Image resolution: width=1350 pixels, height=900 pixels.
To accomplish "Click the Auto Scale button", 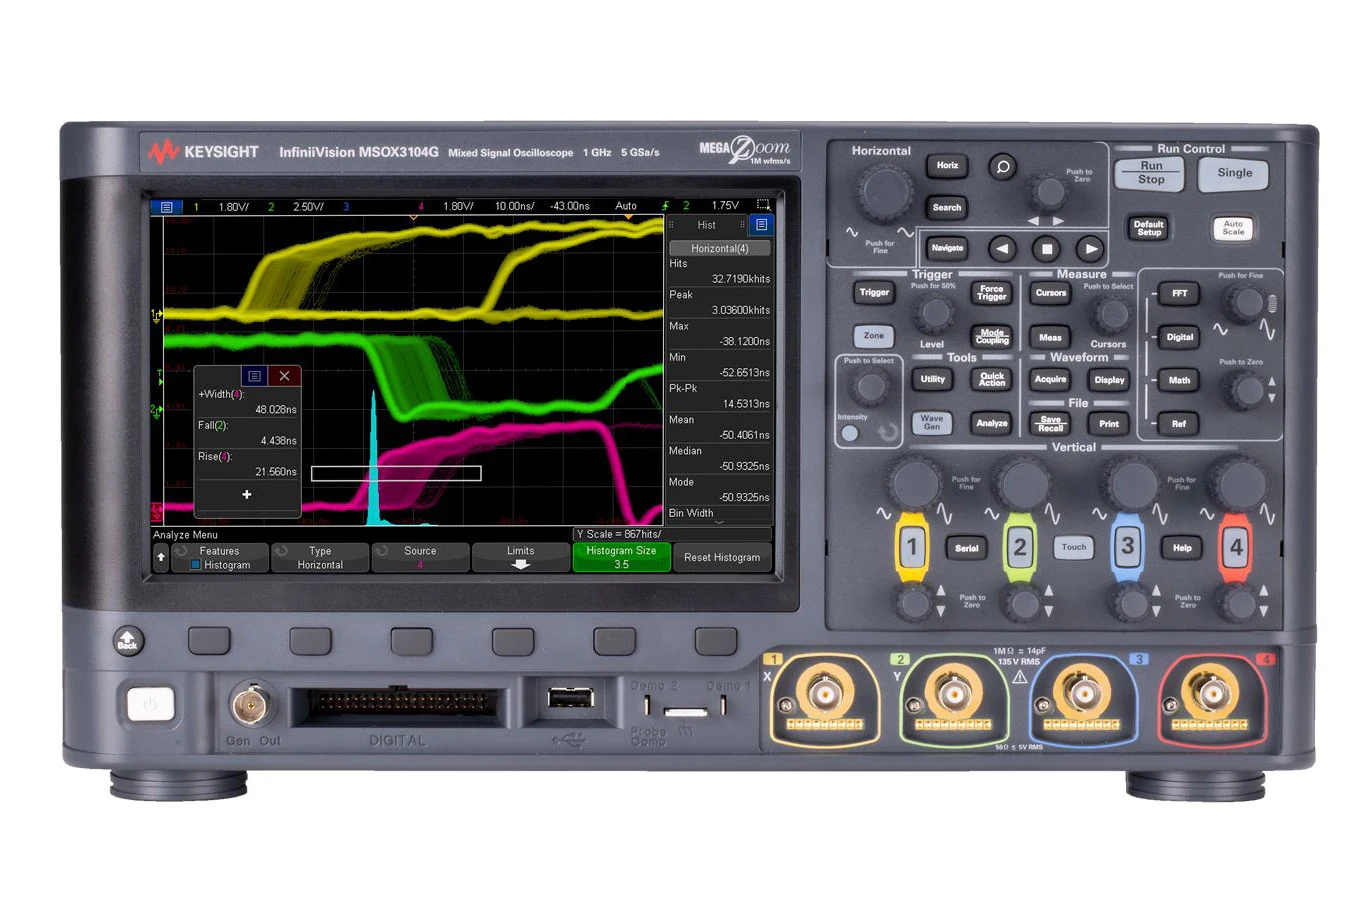I will pyautogui.click(x=1233, y=228).
